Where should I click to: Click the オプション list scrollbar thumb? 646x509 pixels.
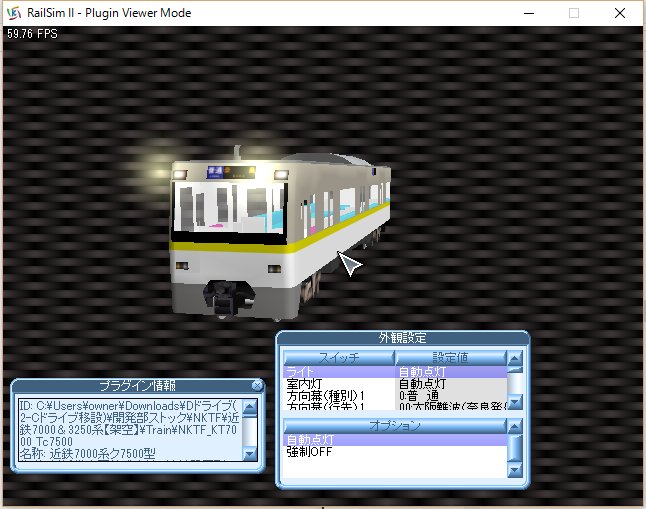click(515, 448)
